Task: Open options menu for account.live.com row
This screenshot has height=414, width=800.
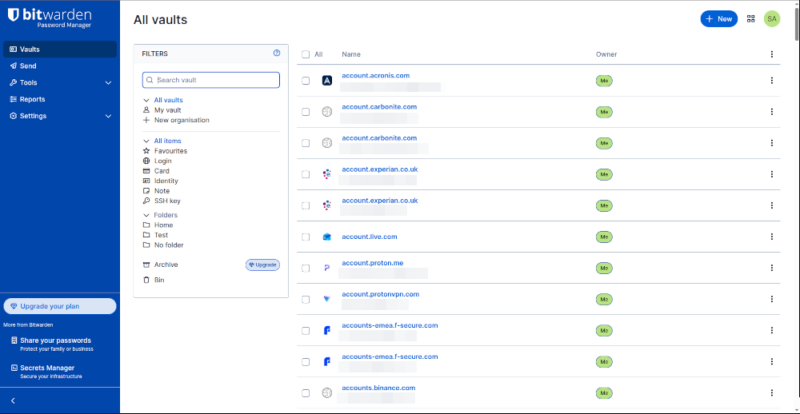Action: tap(771, 237)
